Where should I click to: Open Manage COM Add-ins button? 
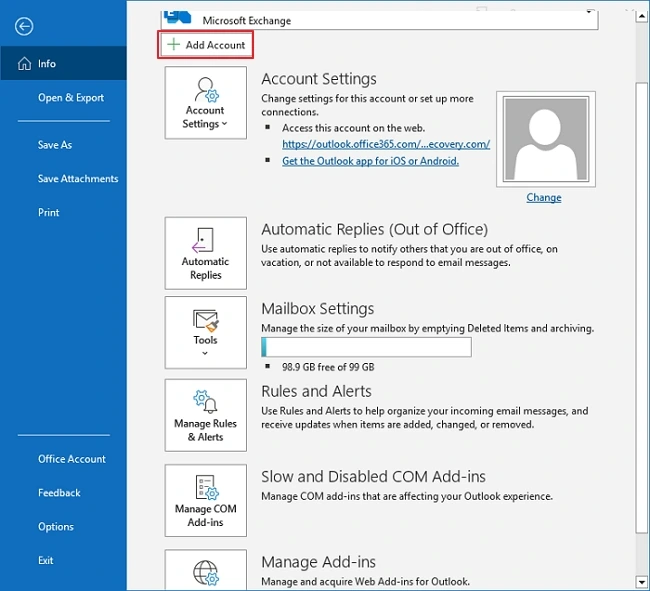(x=206, y=501)
